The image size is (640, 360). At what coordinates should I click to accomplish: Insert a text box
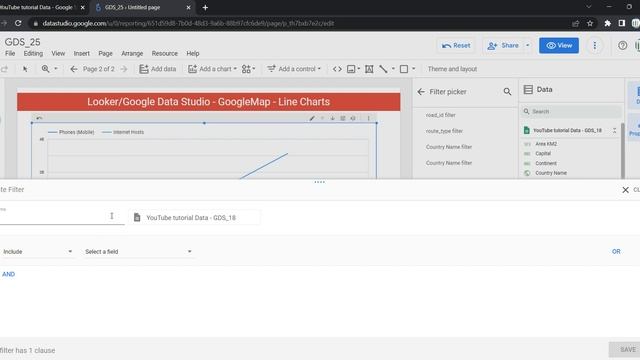[x=369, y=69]
